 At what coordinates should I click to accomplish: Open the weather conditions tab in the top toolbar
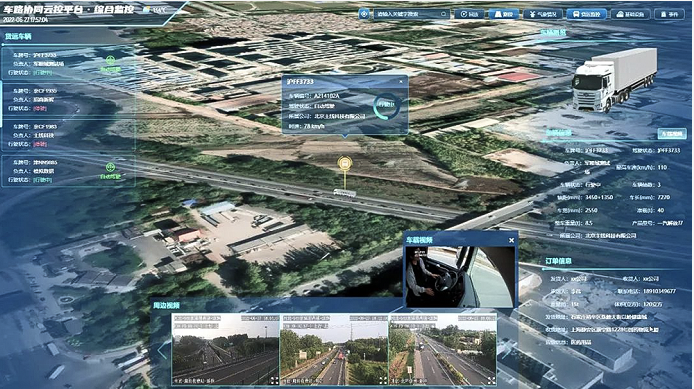click(x=543, y=14)
